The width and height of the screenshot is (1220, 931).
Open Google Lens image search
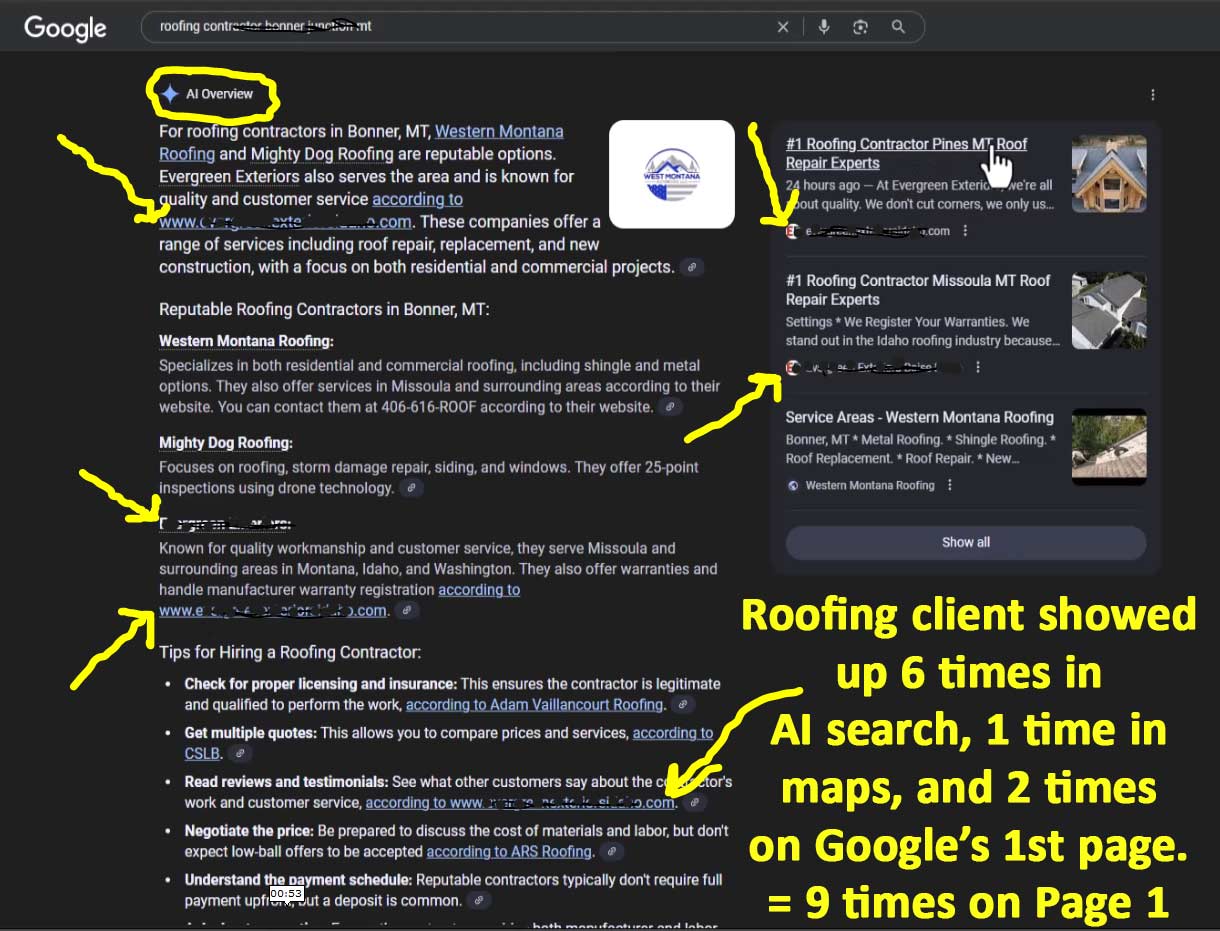[860, 27]
